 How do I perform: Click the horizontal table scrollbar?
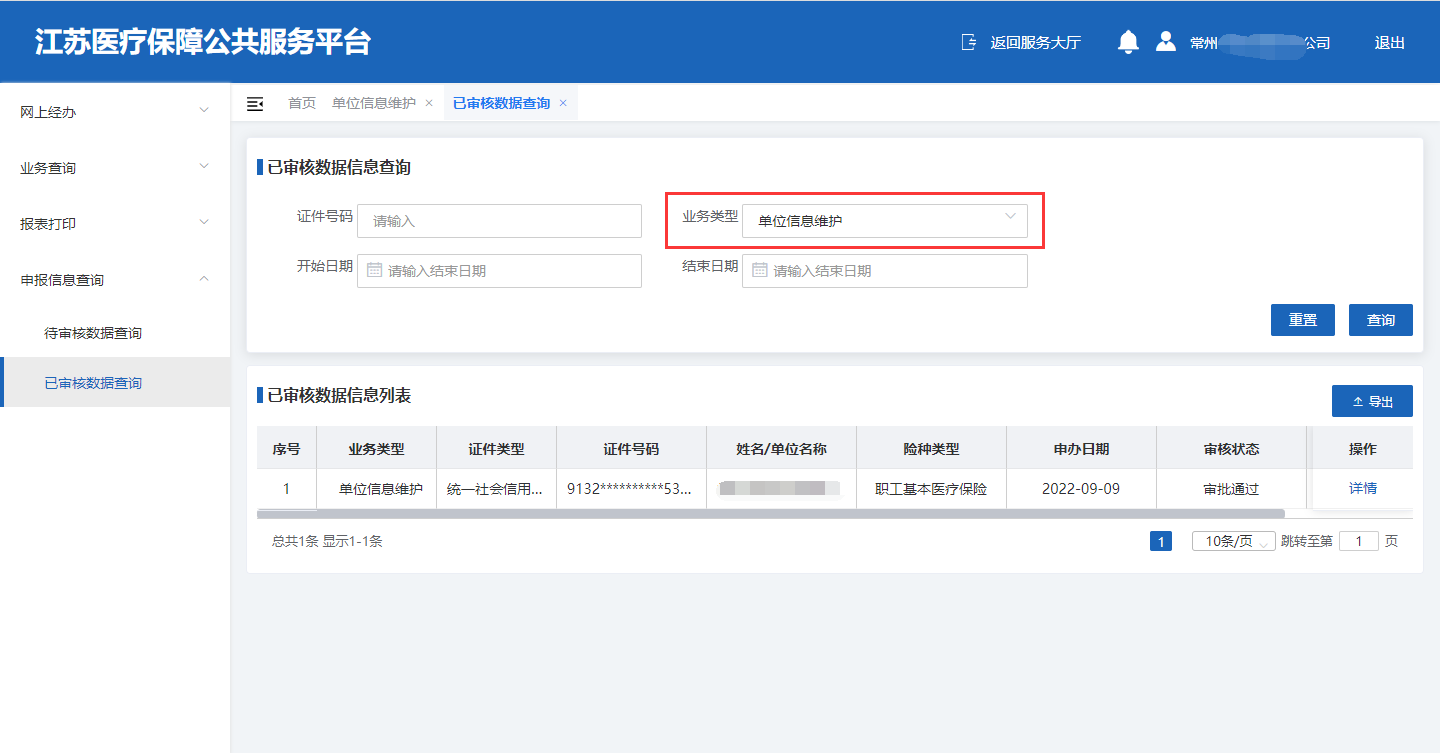pyautogui.click(x=770, y=514)
